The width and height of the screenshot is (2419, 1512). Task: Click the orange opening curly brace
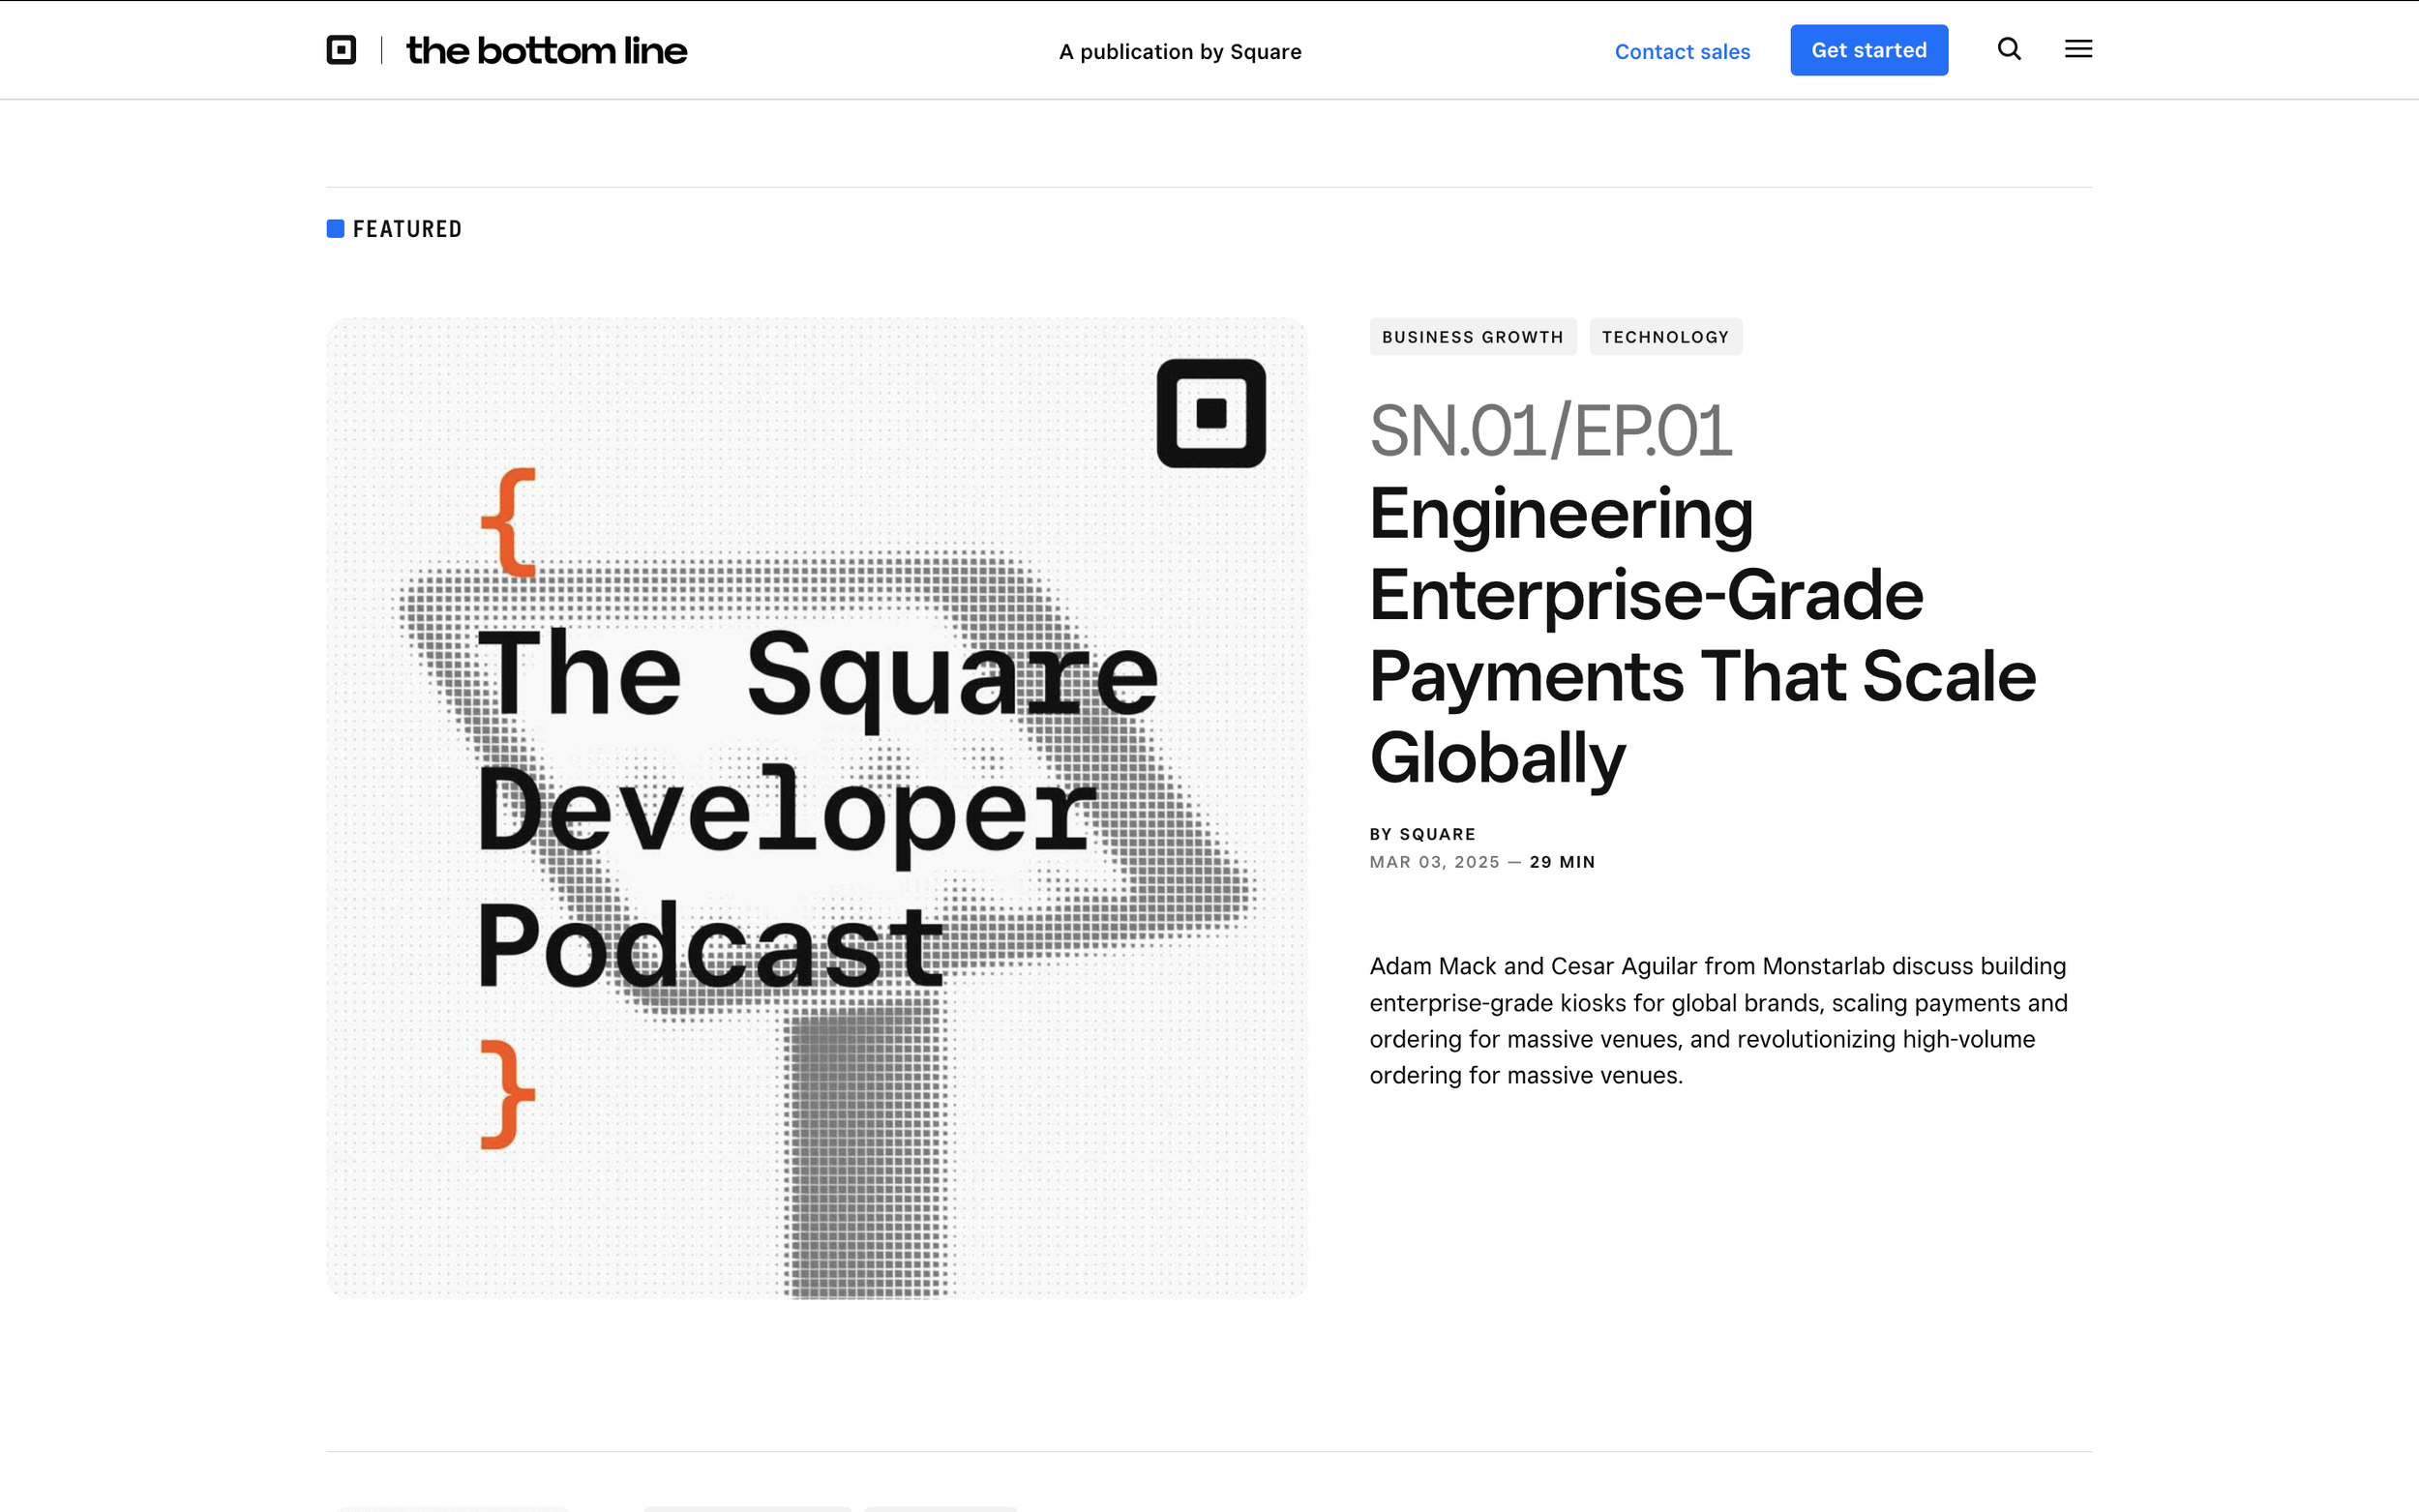[509, 522]
